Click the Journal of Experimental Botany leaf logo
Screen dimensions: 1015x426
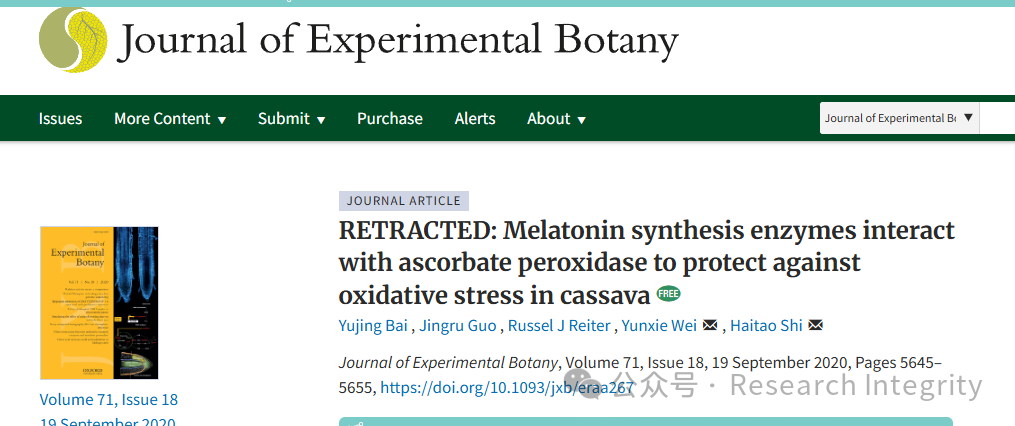click(73, 39)
